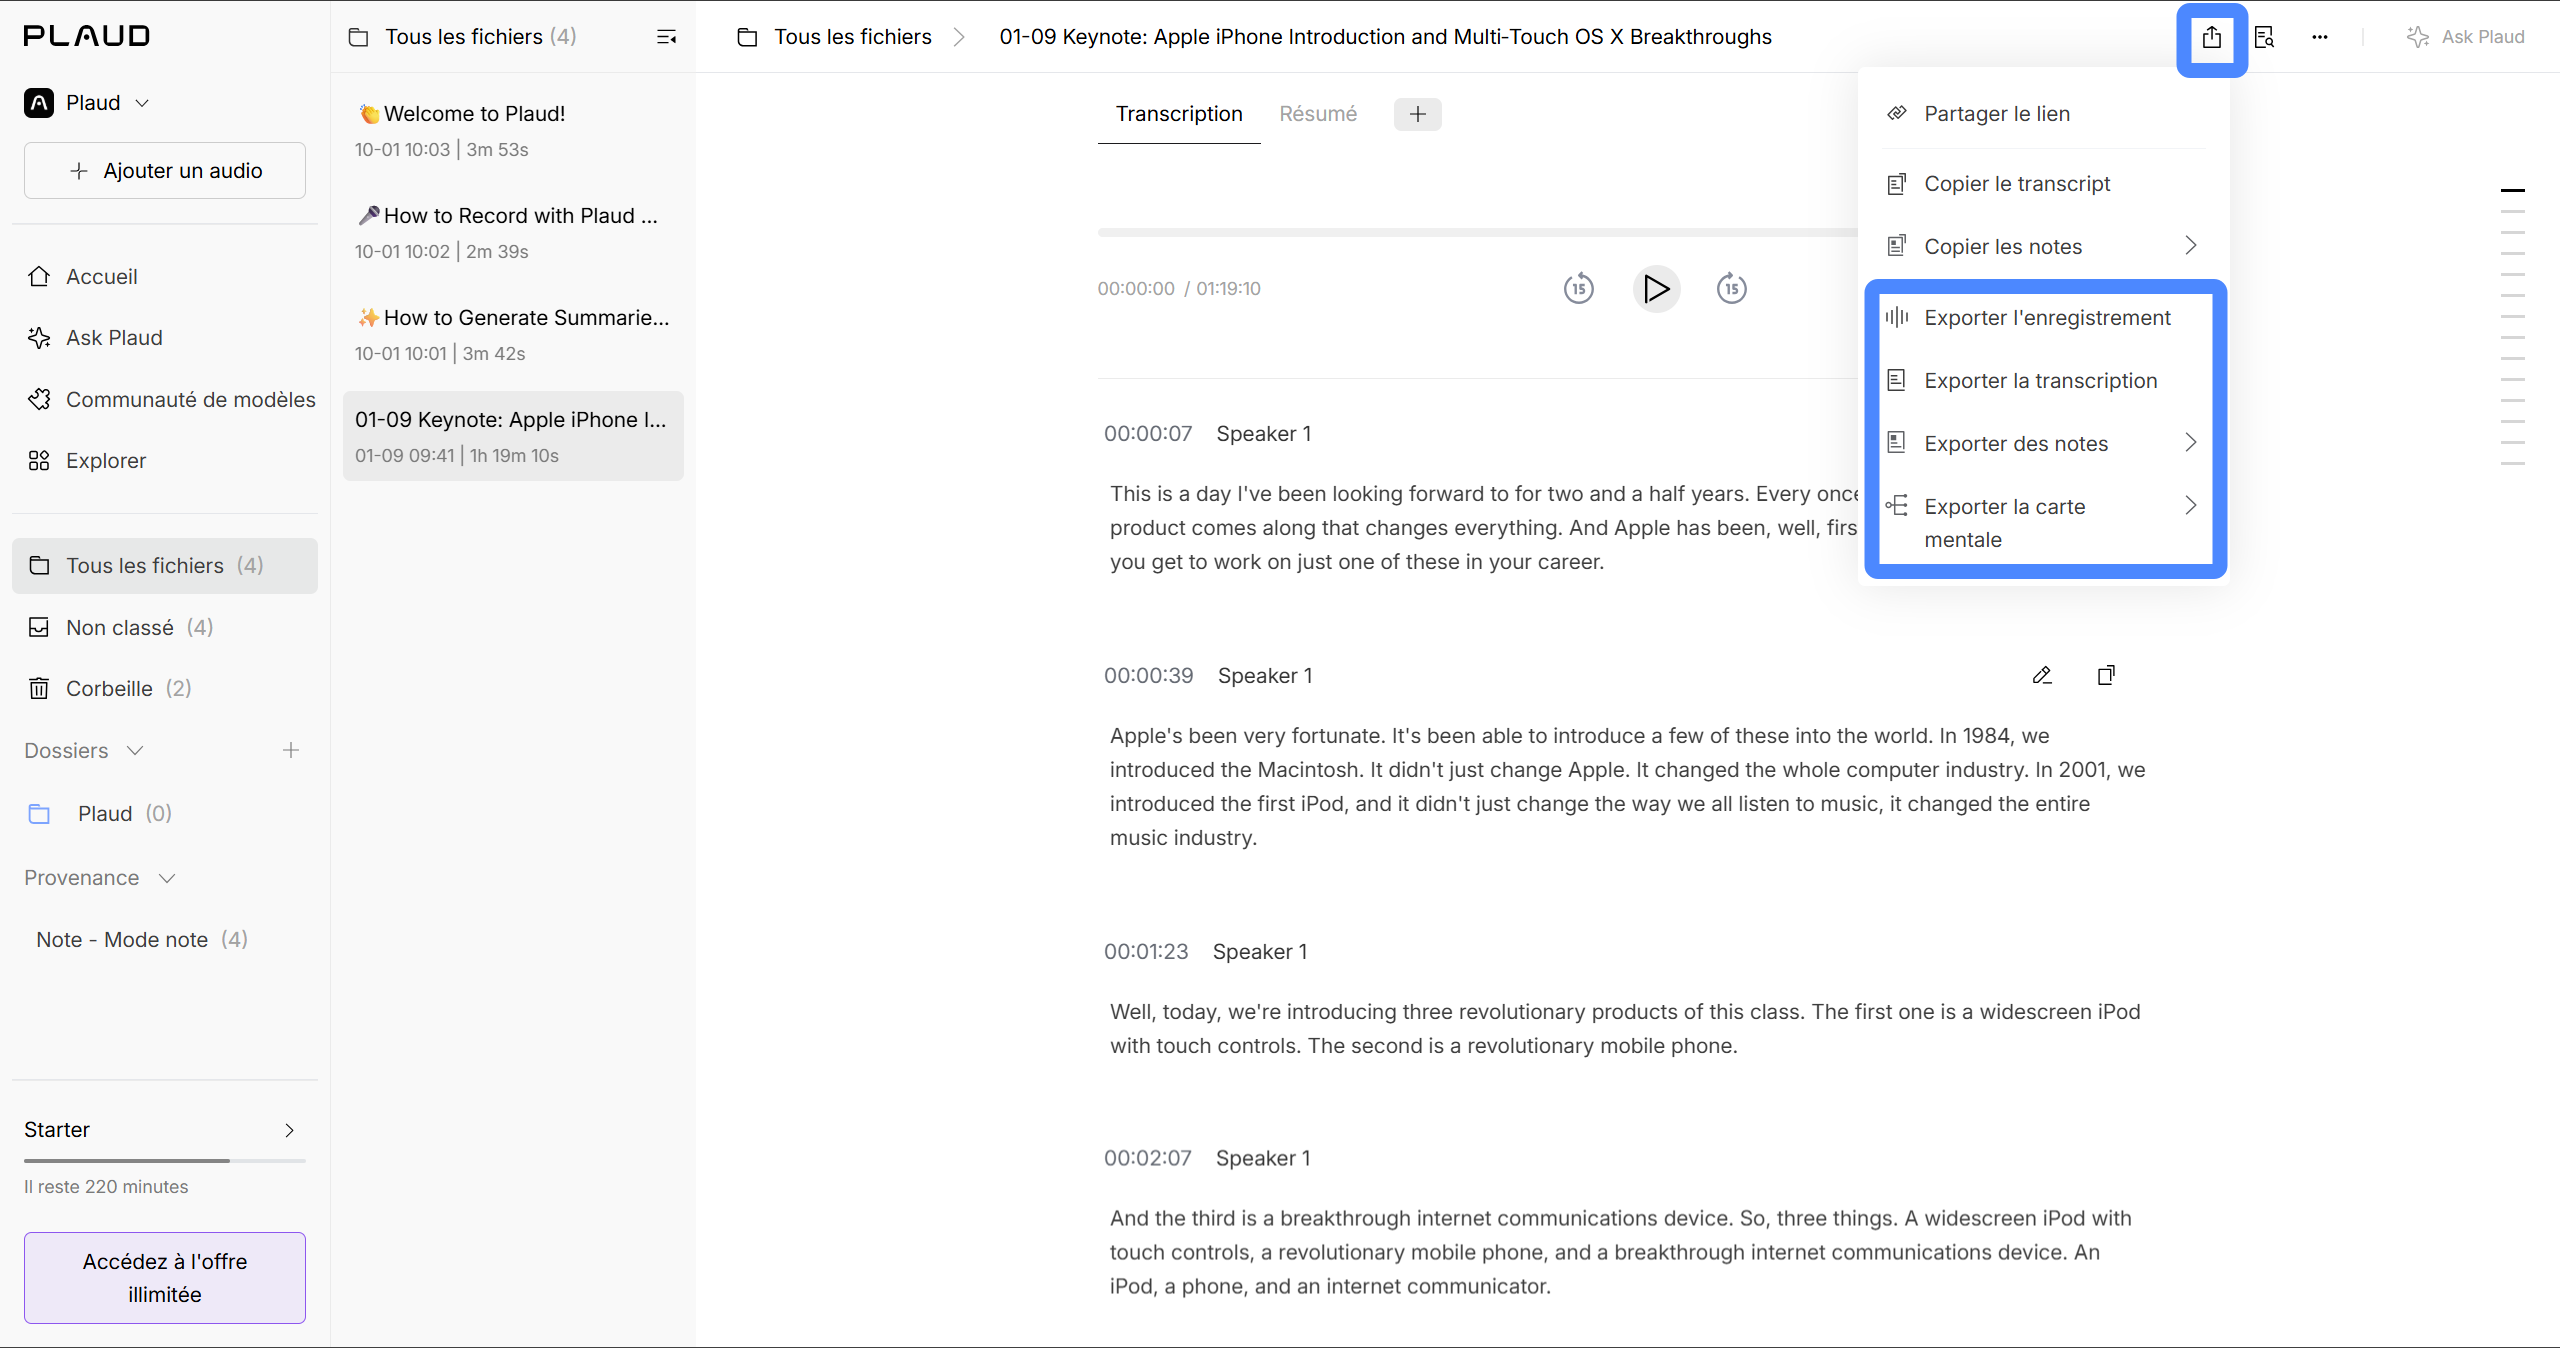Open Ask Plaud in the top right
This screenshot has width=2560, height=1348.
coord(2465,37)
